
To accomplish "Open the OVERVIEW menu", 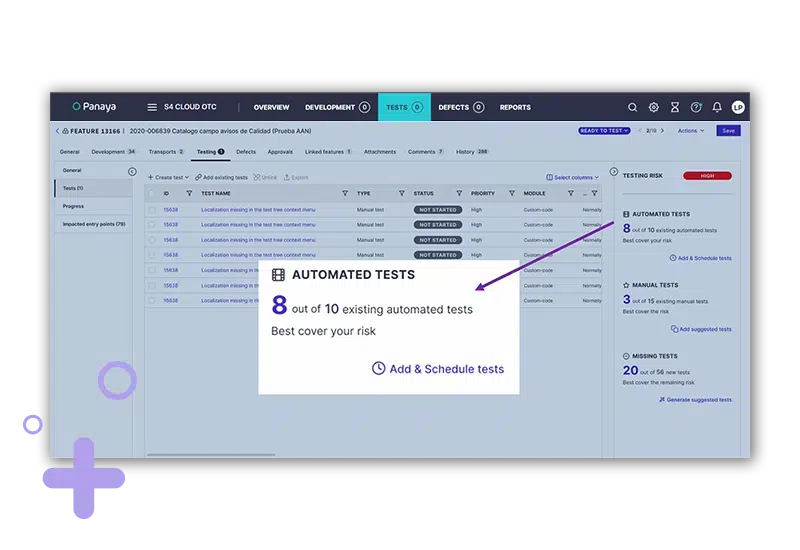I will 271,107.
